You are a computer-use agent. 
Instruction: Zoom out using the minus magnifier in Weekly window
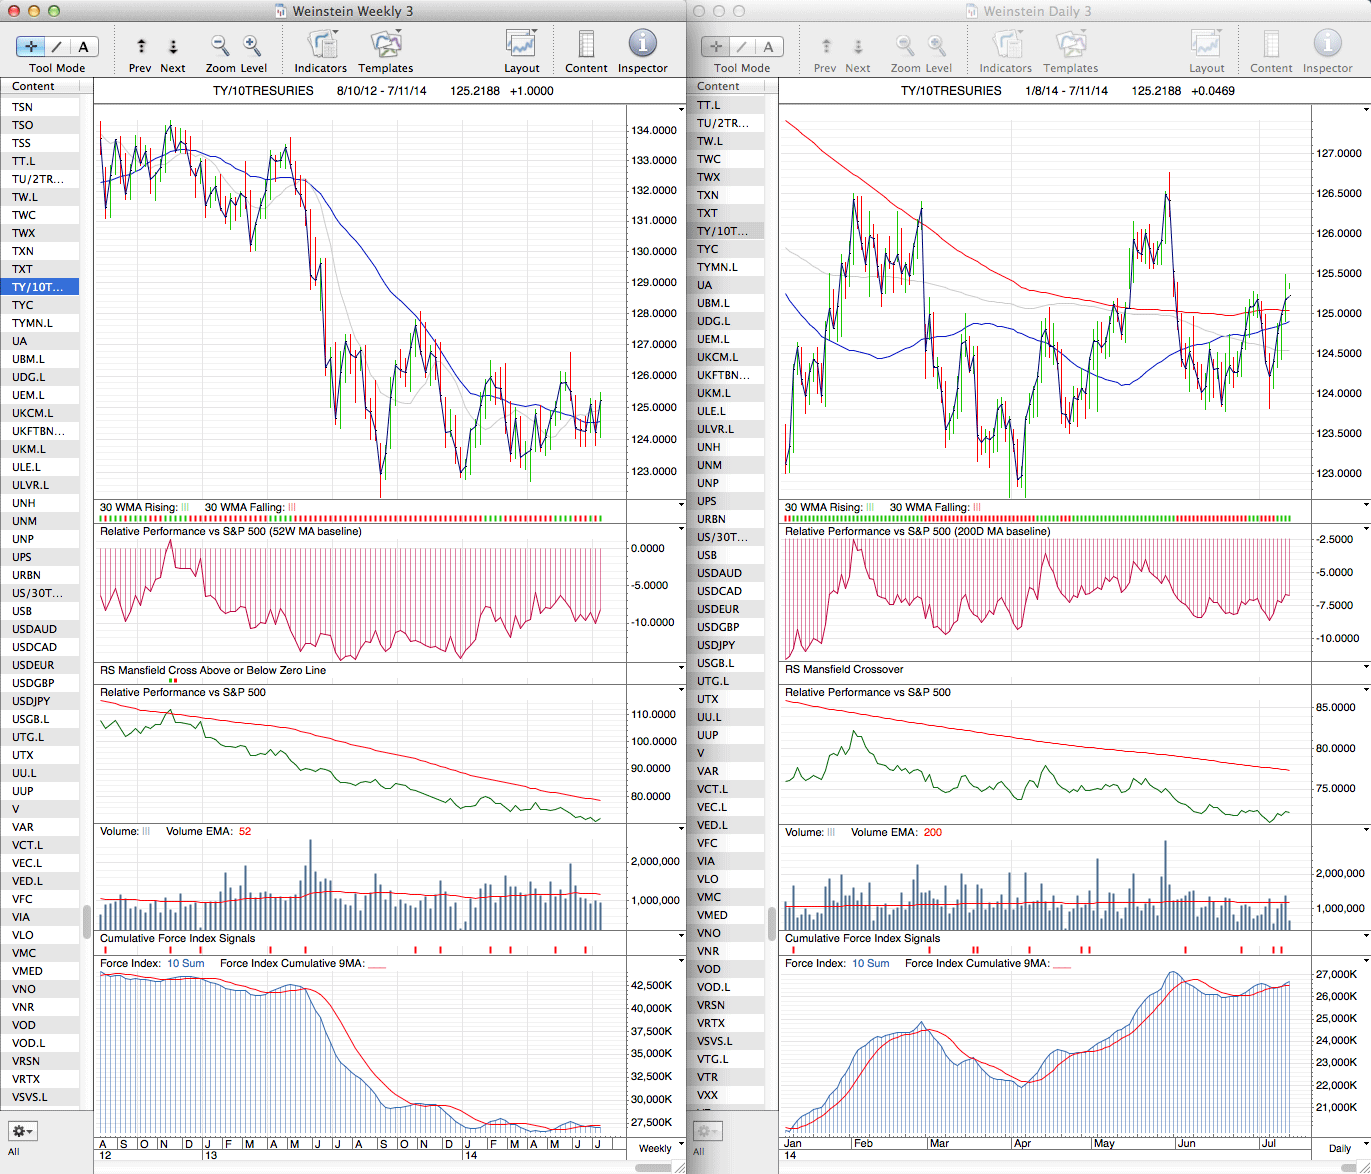(x=220, y=45)
